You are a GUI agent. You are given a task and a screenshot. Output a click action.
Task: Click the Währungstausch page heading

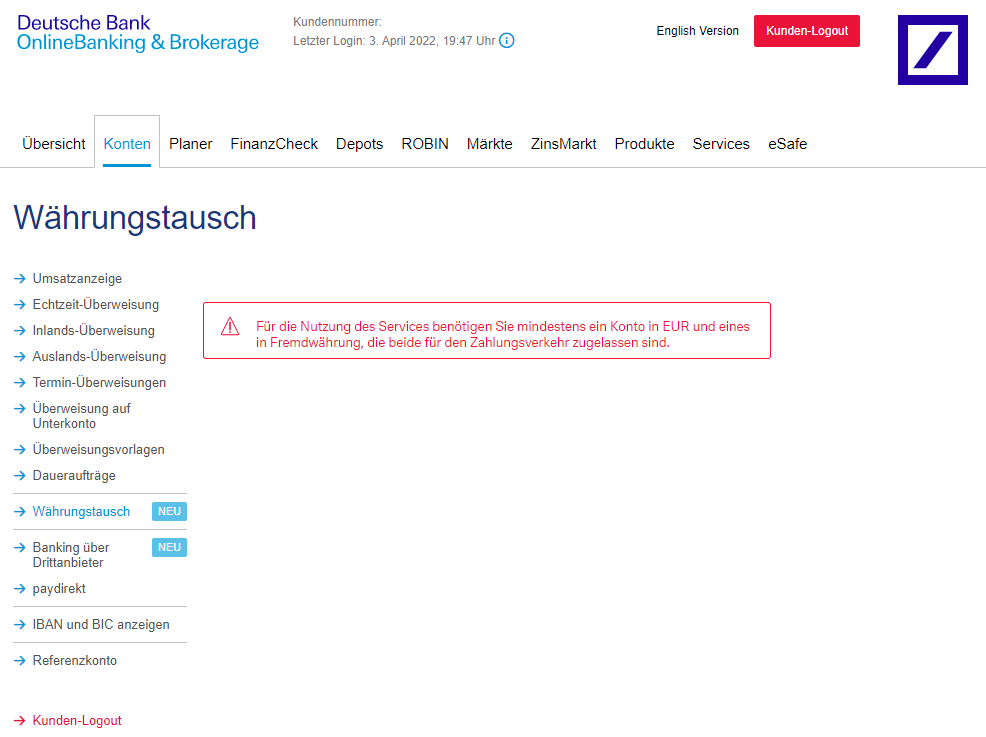pos(135,218)
